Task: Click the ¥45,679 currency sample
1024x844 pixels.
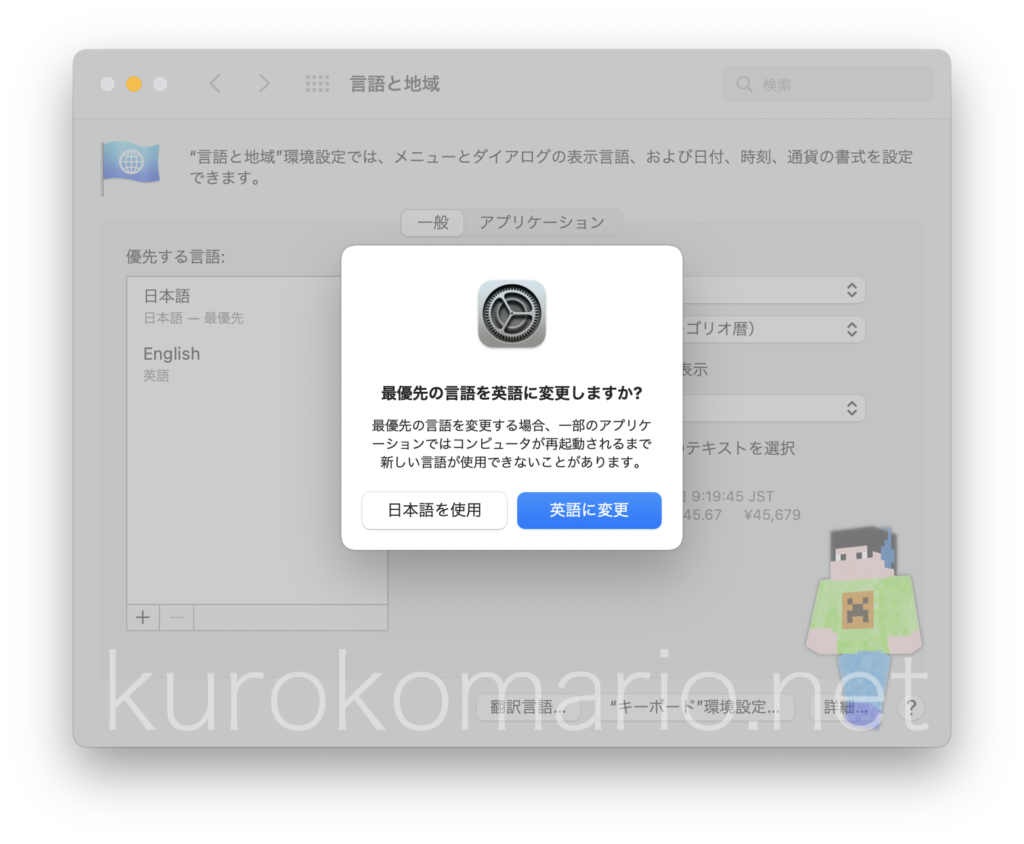Action: click(x=772, y=515)
